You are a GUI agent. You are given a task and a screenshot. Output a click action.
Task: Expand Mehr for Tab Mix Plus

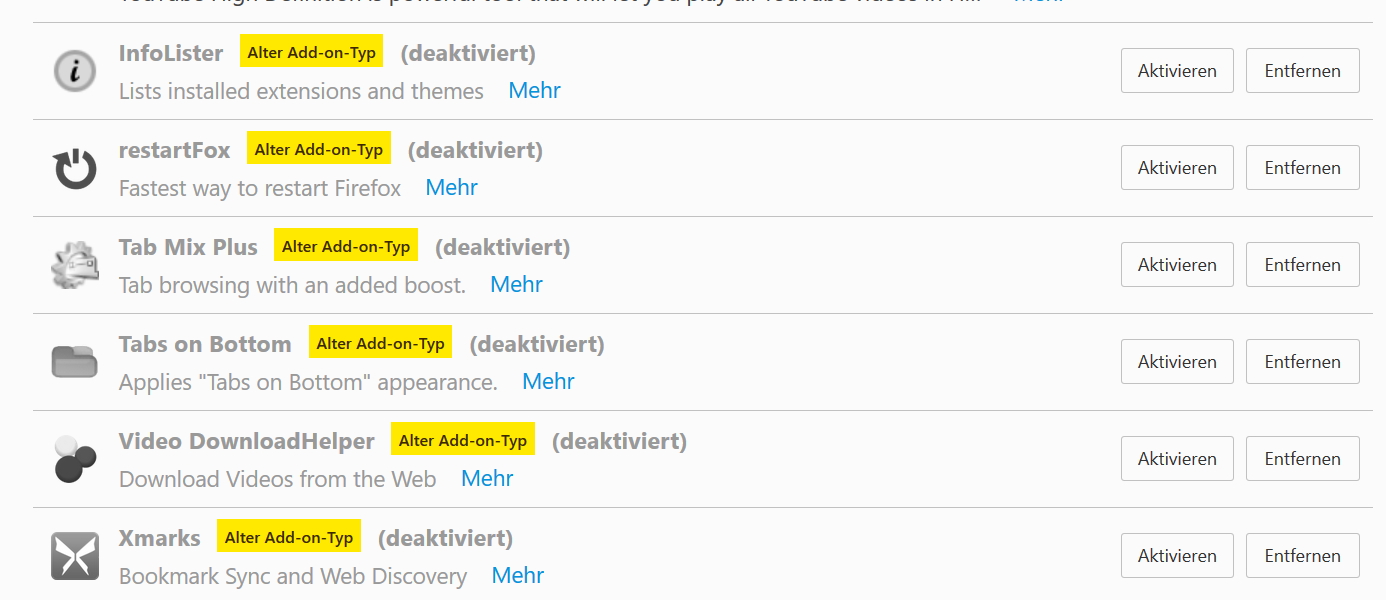click(x=516, y=285)
